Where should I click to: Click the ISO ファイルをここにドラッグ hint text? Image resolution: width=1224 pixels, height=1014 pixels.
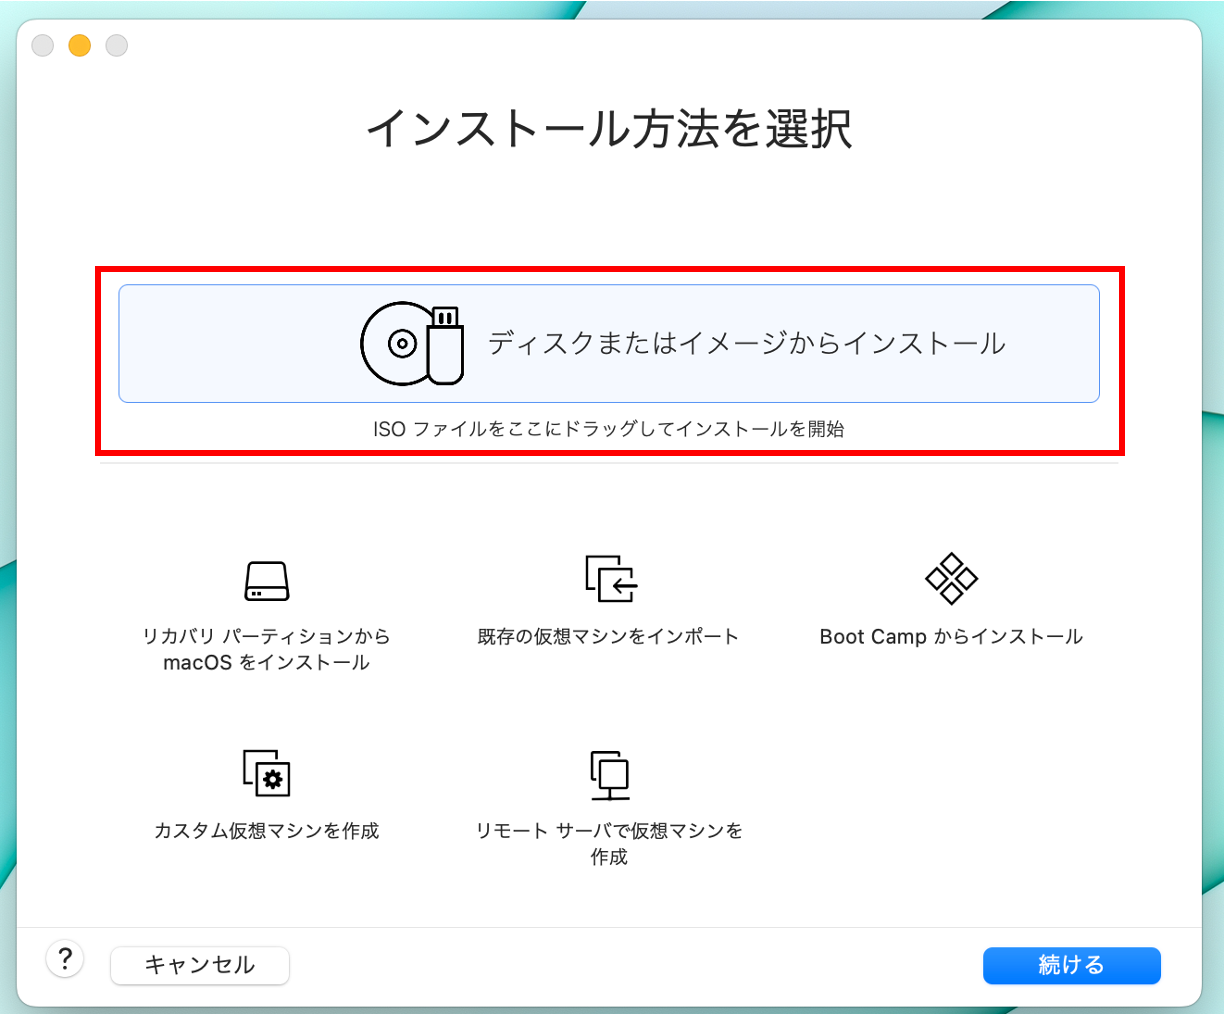click(609, 429)
